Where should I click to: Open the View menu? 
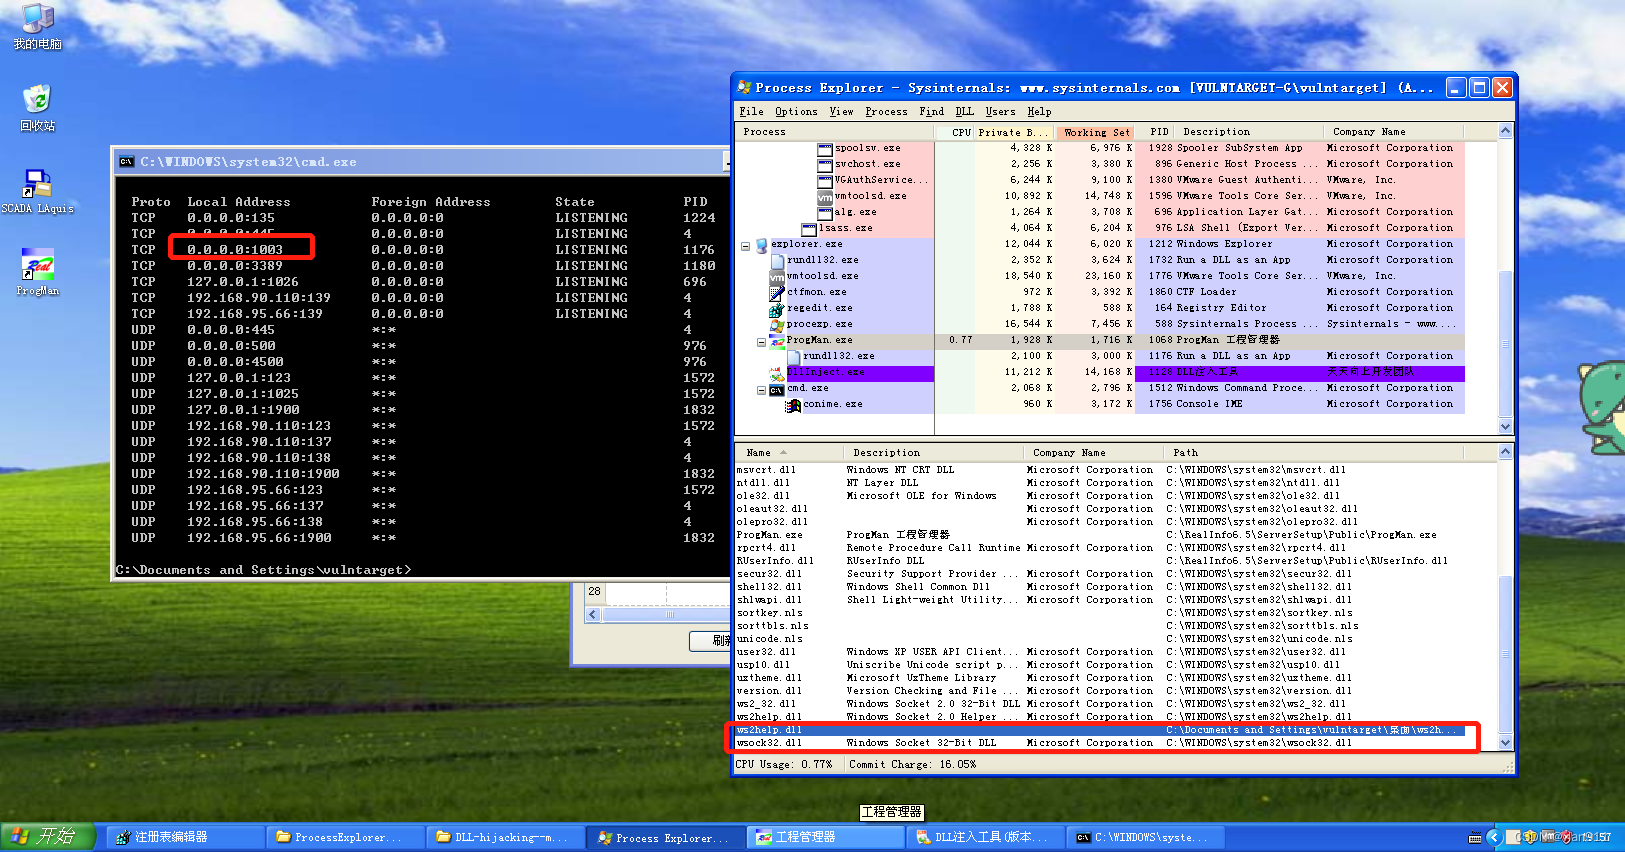842,112
